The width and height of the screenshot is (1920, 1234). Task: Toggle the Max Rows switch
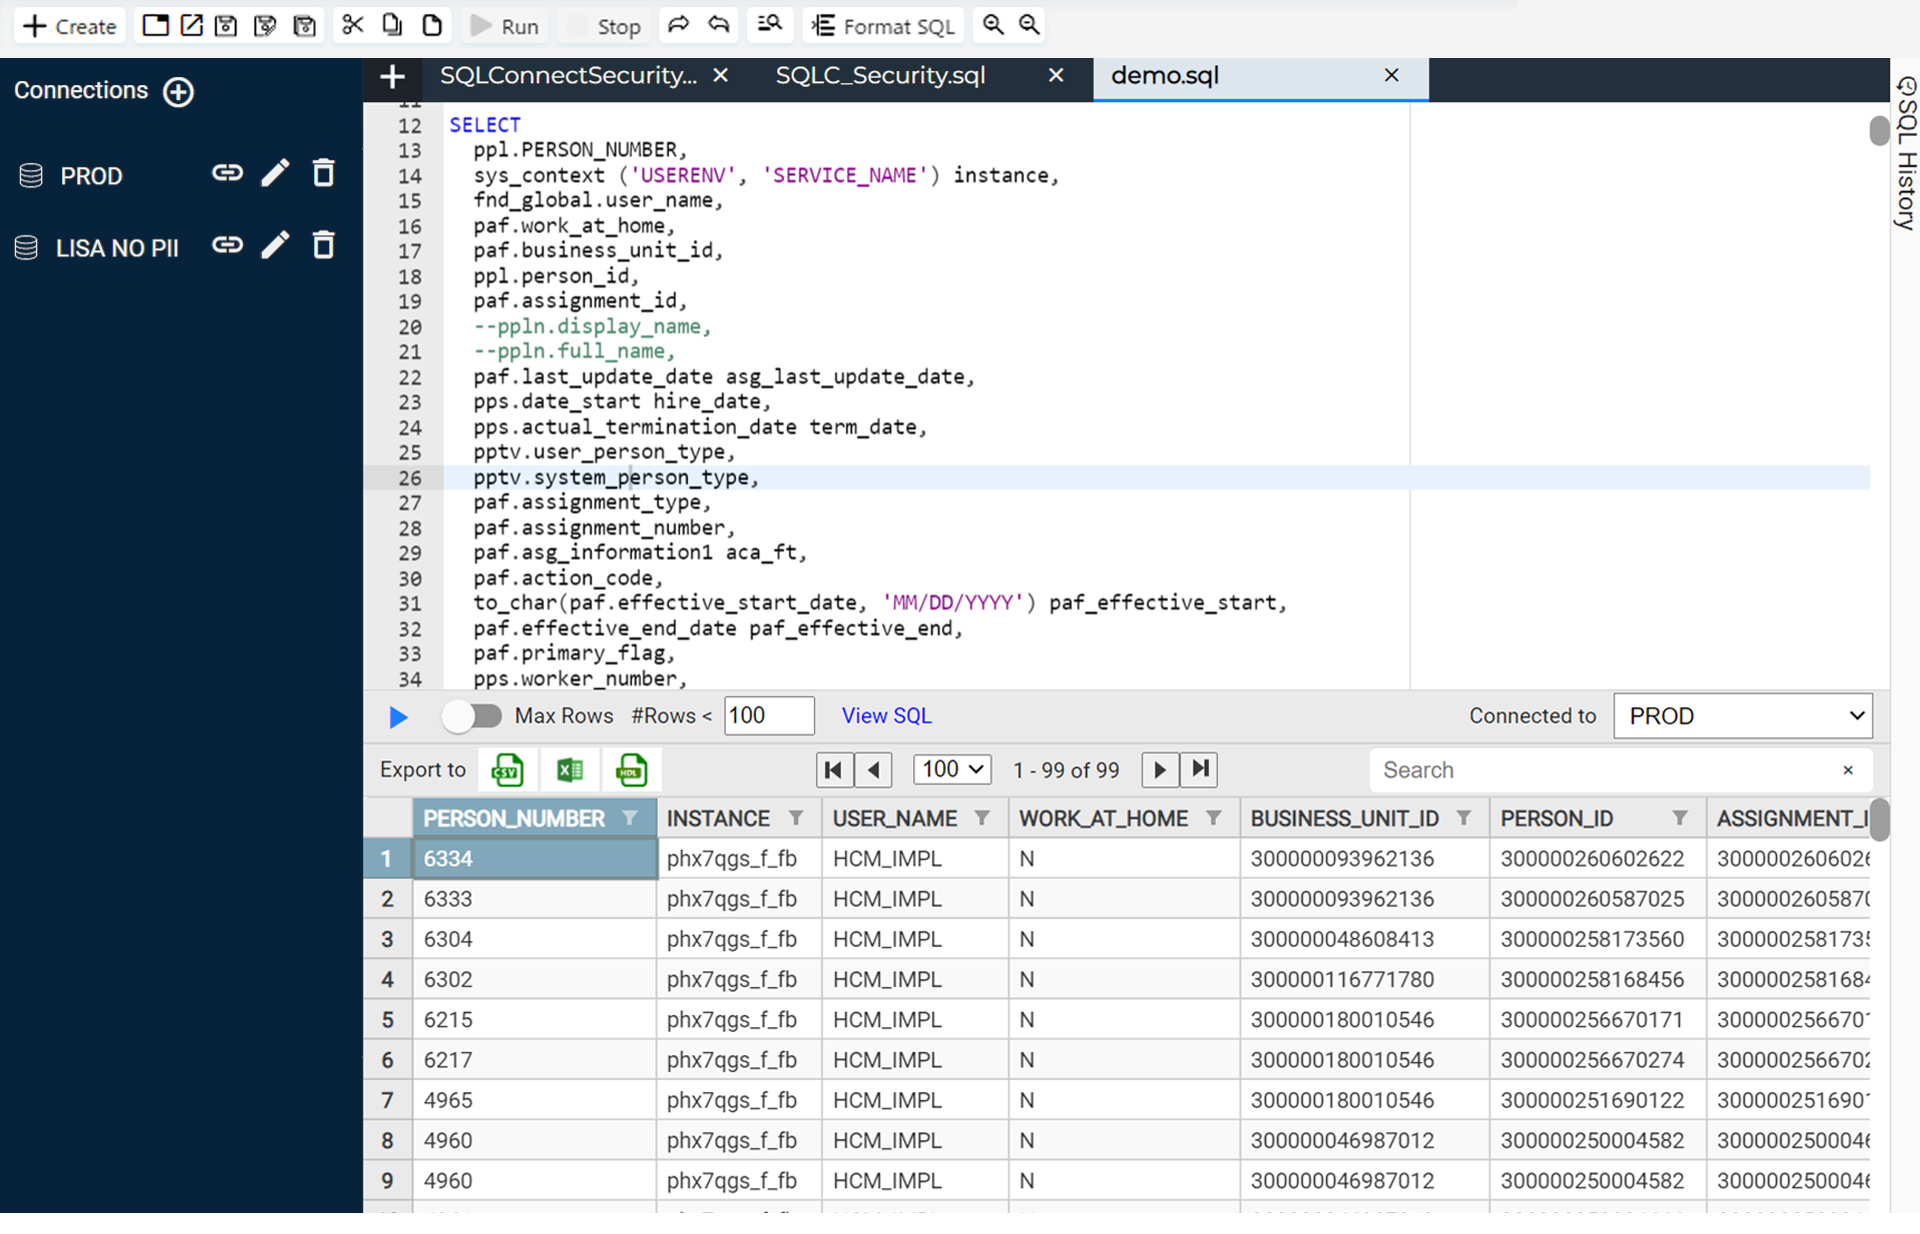(x=471, y=715)
